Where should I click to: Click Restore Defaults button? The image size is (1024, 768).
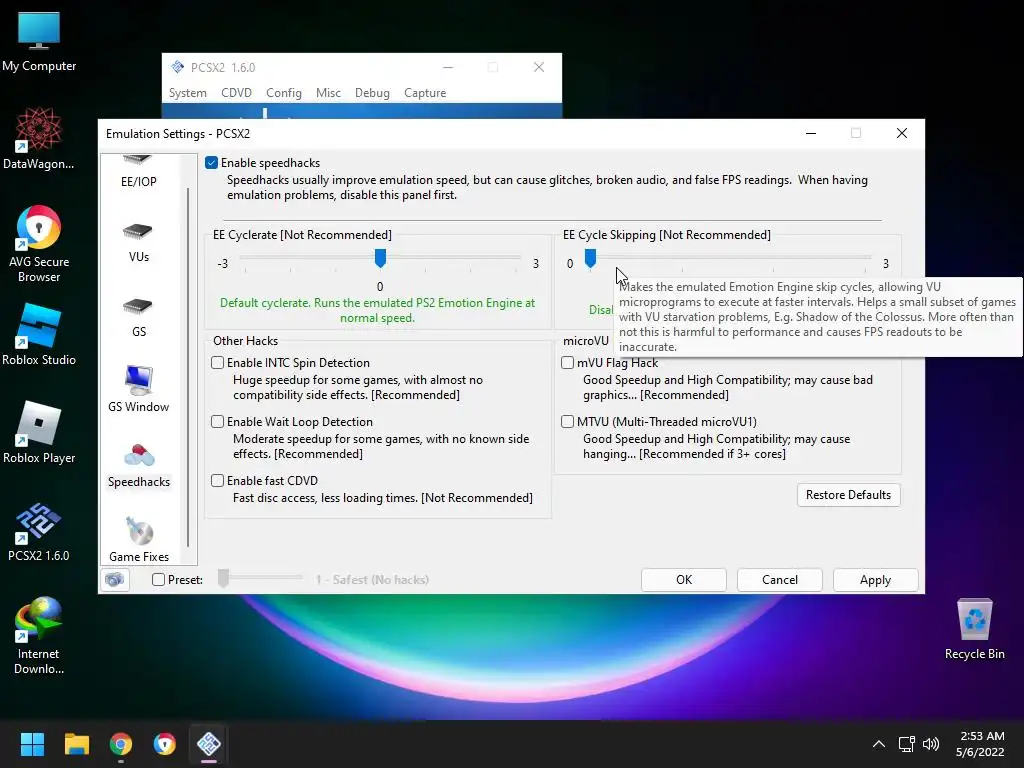tap(848, 494)
